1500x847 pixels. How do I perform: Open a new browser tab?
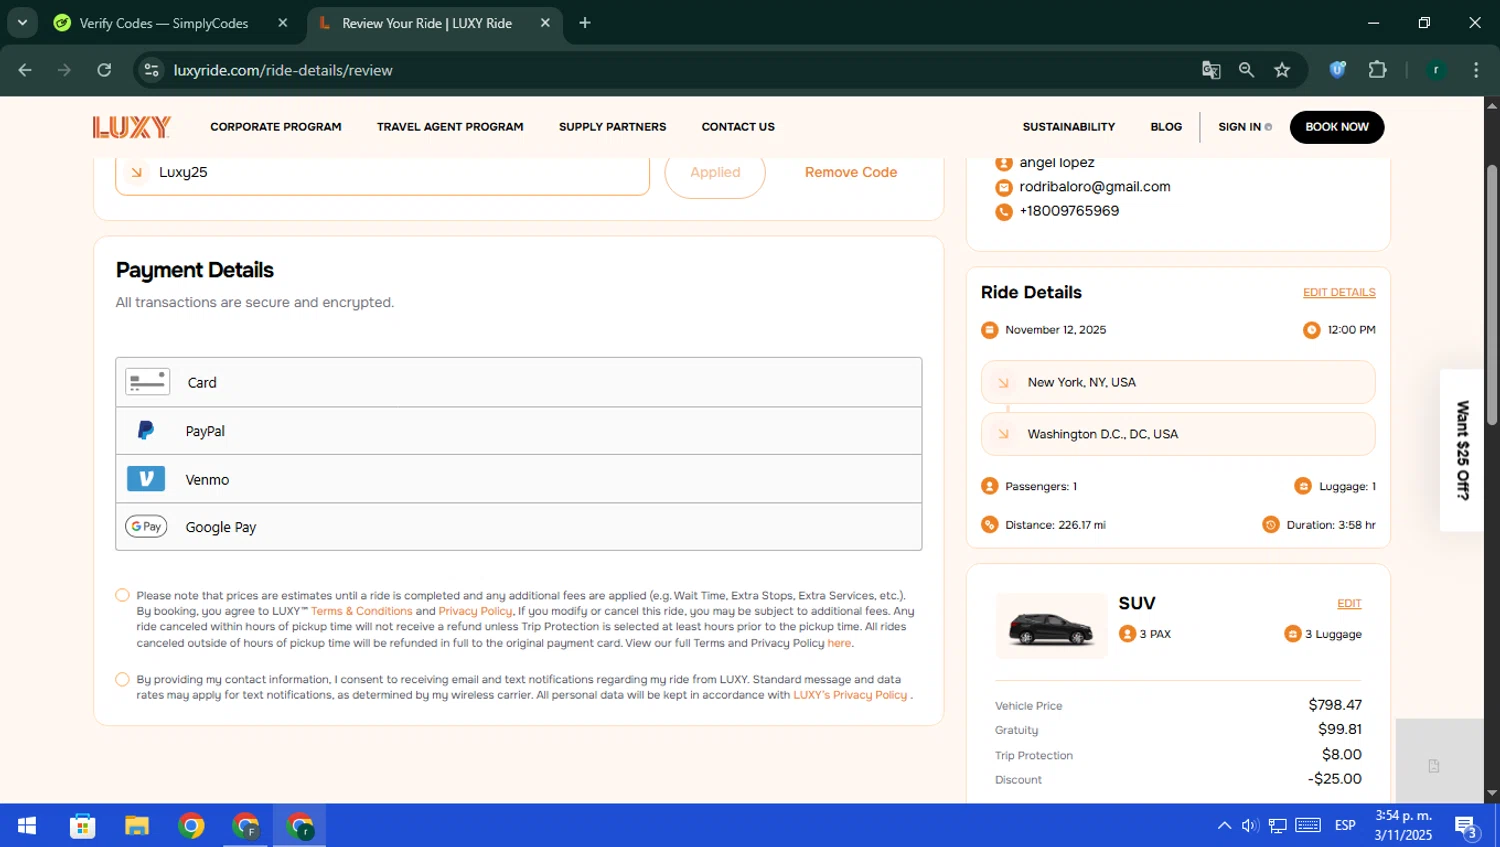[x=585, y=23]
